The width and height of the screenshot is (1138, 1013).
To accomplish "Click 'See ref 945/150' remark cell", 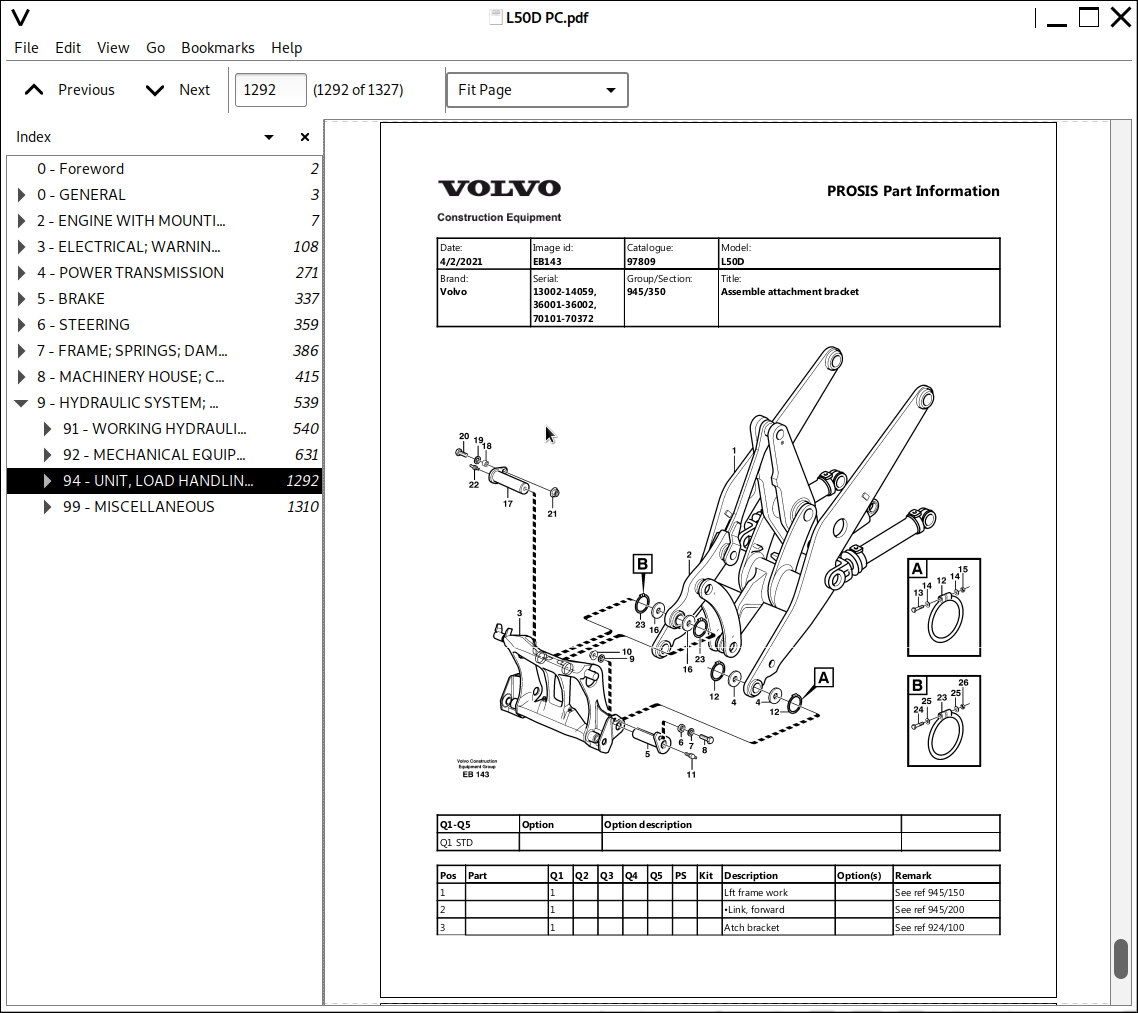I will click(946, 893).
